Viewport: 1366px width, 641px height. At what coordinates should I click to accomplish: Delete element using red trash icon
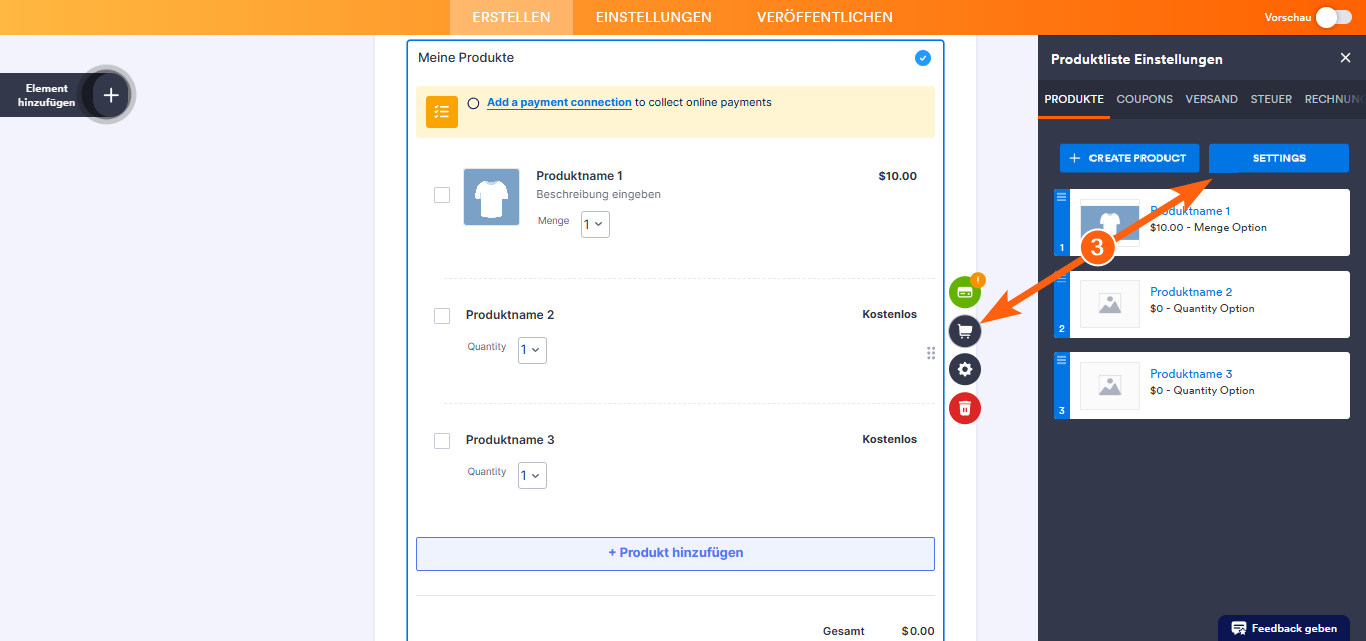click(x=965, y=408)
